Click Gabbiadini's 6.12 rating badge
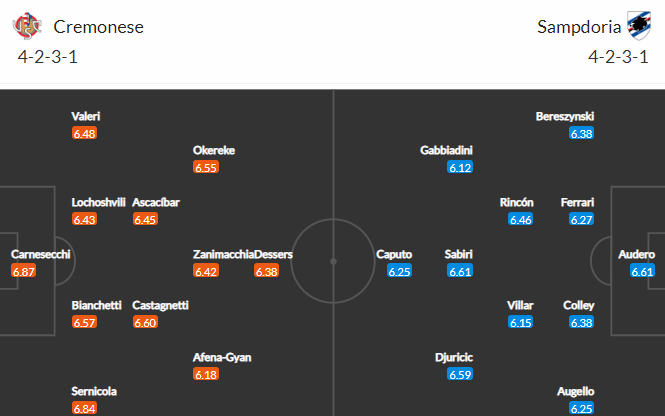 pyautogui.click(x=460, y=168)
